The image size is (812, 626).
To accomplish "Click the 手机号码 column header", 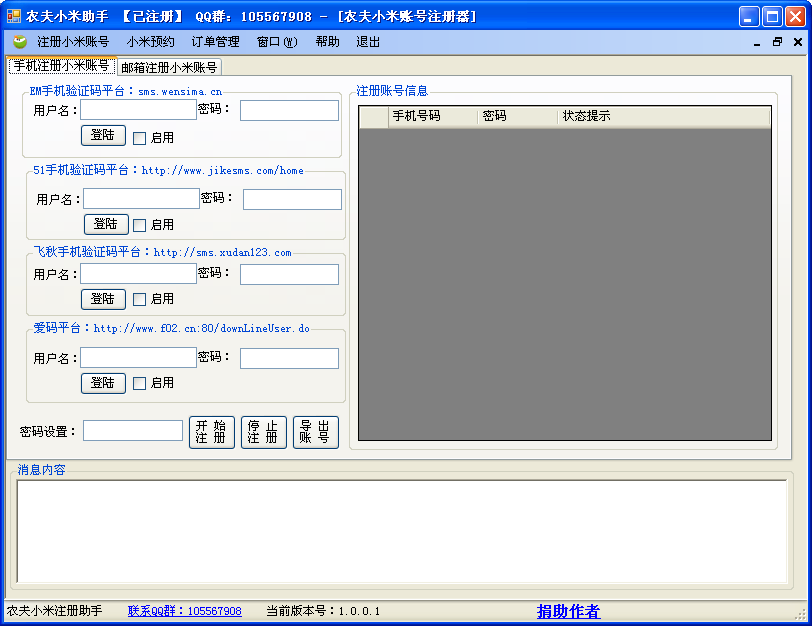I will (433, 116).
